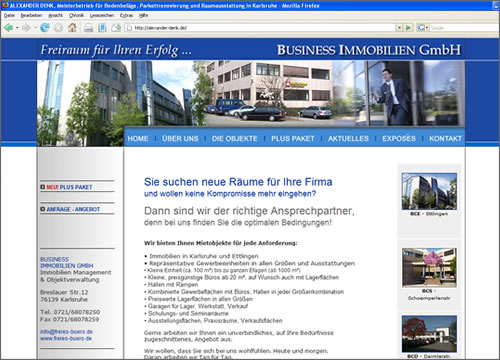Click the ANFRAGE - ANGEBOT sidebar link
Image resolution: width=500 pixels, height=360 pixels.
(x=73, y=209)
